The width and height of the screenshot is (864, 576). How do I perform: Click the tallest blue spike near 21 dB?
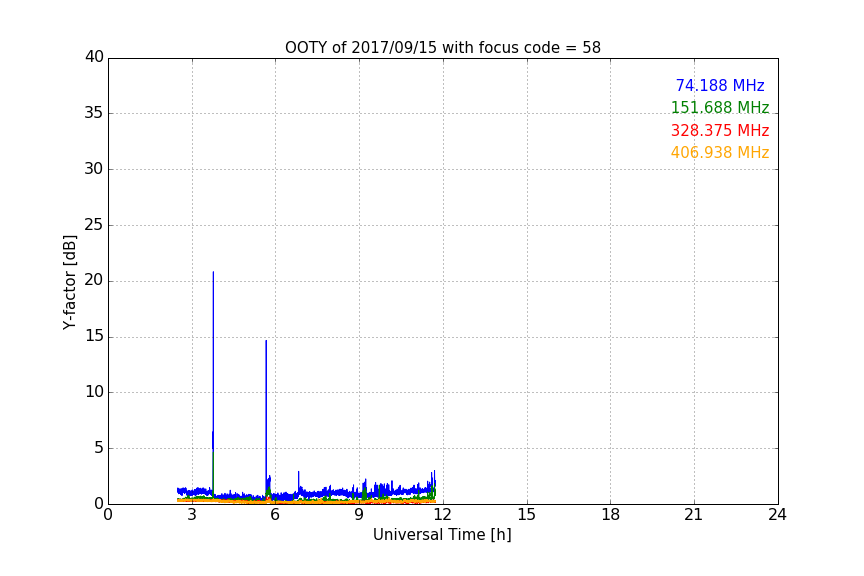click(213, 386)
